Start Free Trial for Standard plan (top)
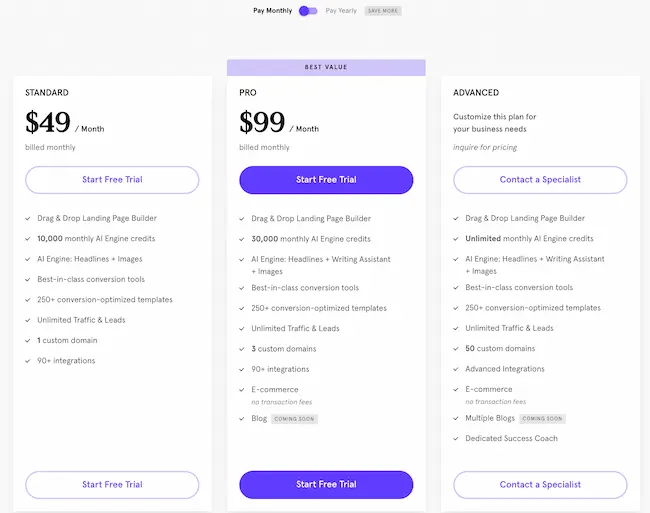The image size is (650, 513). (112, 180)
